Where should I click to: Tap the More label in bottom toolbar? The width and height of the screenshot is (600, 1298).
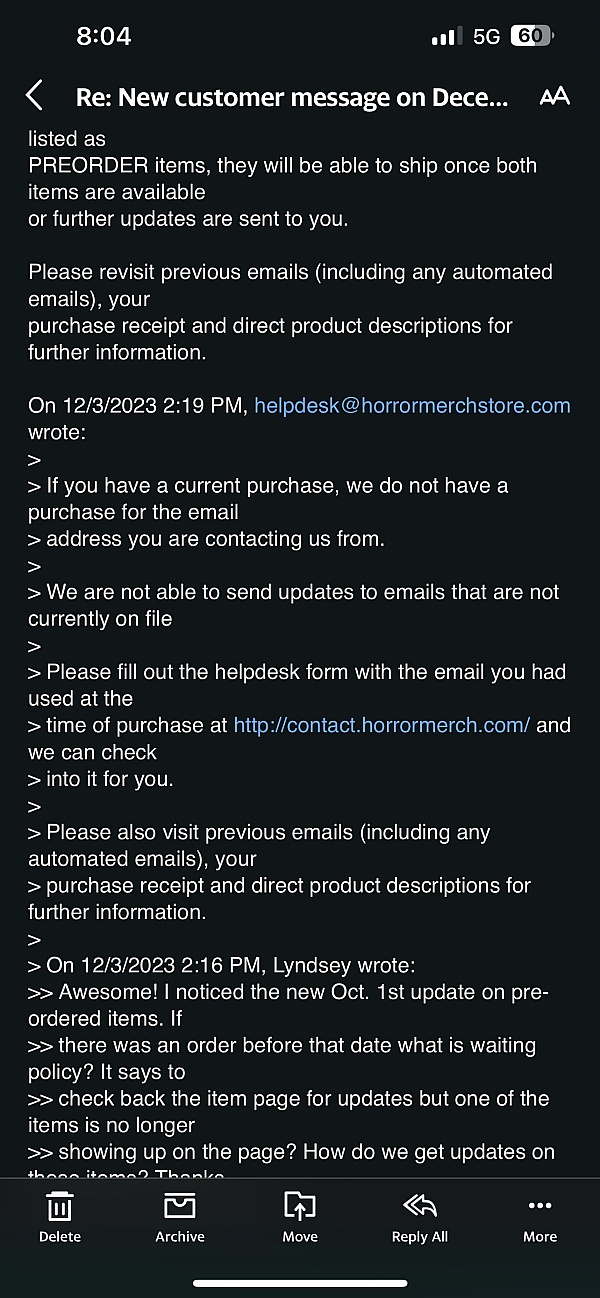coord(540,1237)
